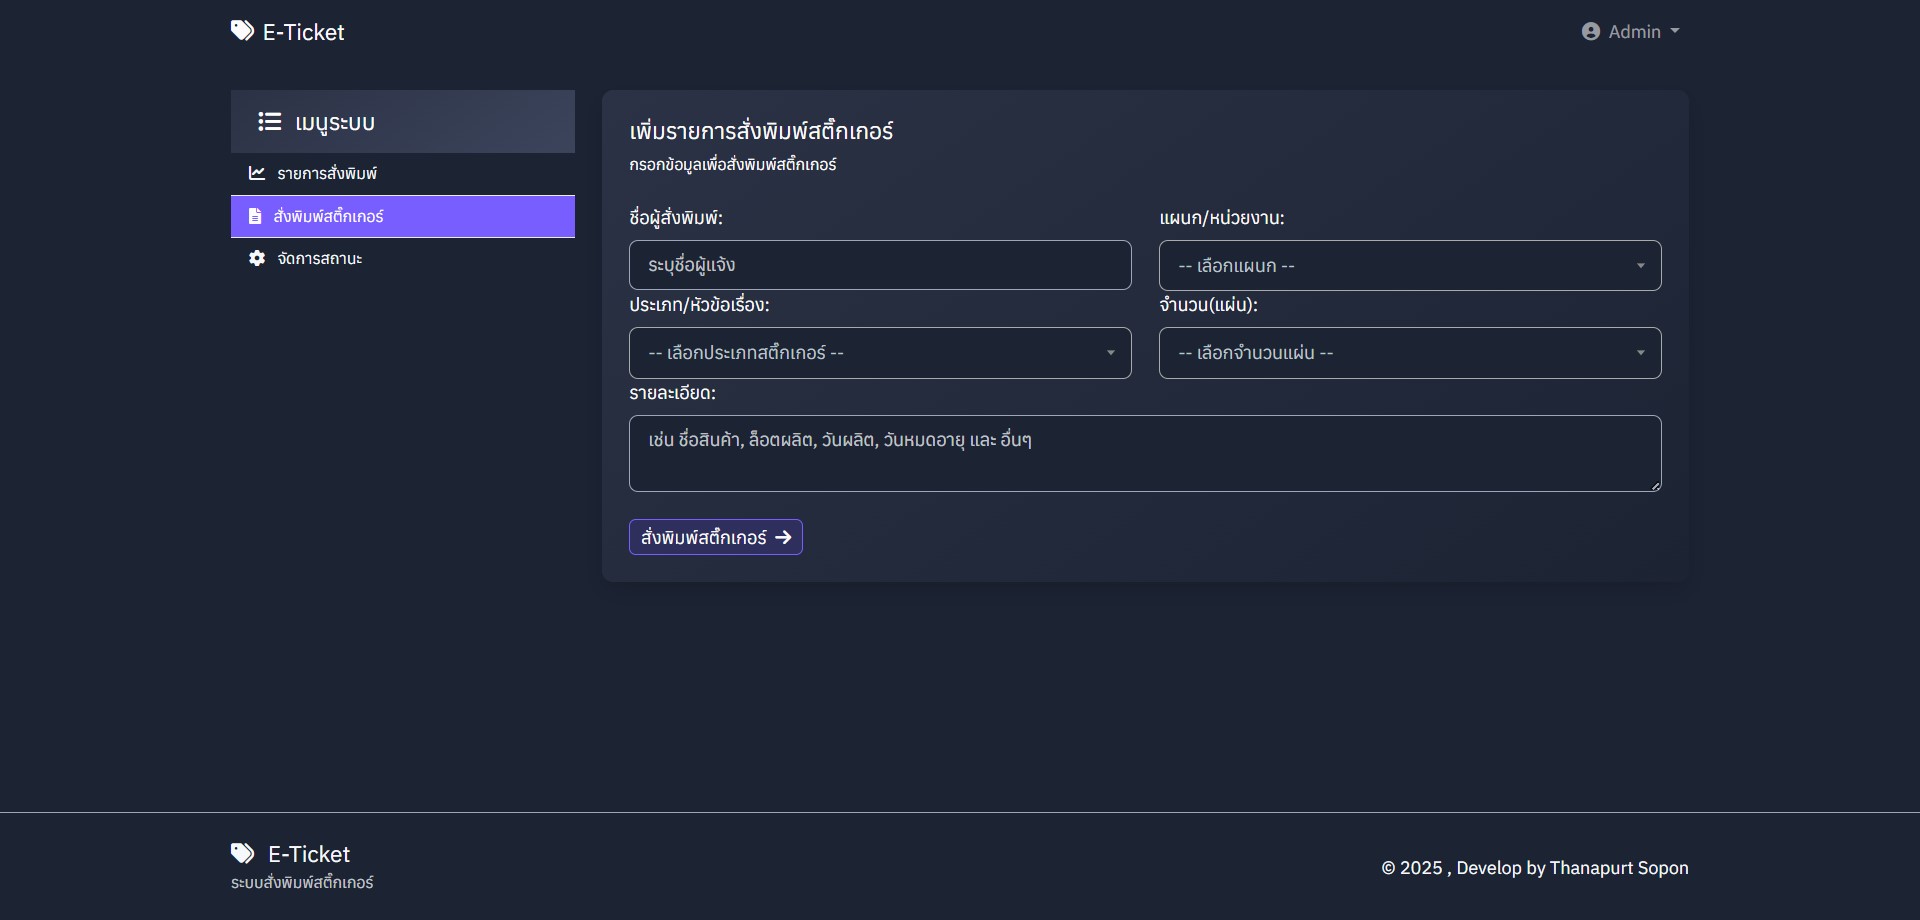Click the แผนก/หน่วยงาน field label
The width and height of the screenshot is (1920, 920).
pyautogui.click(x=1222, y=217)
